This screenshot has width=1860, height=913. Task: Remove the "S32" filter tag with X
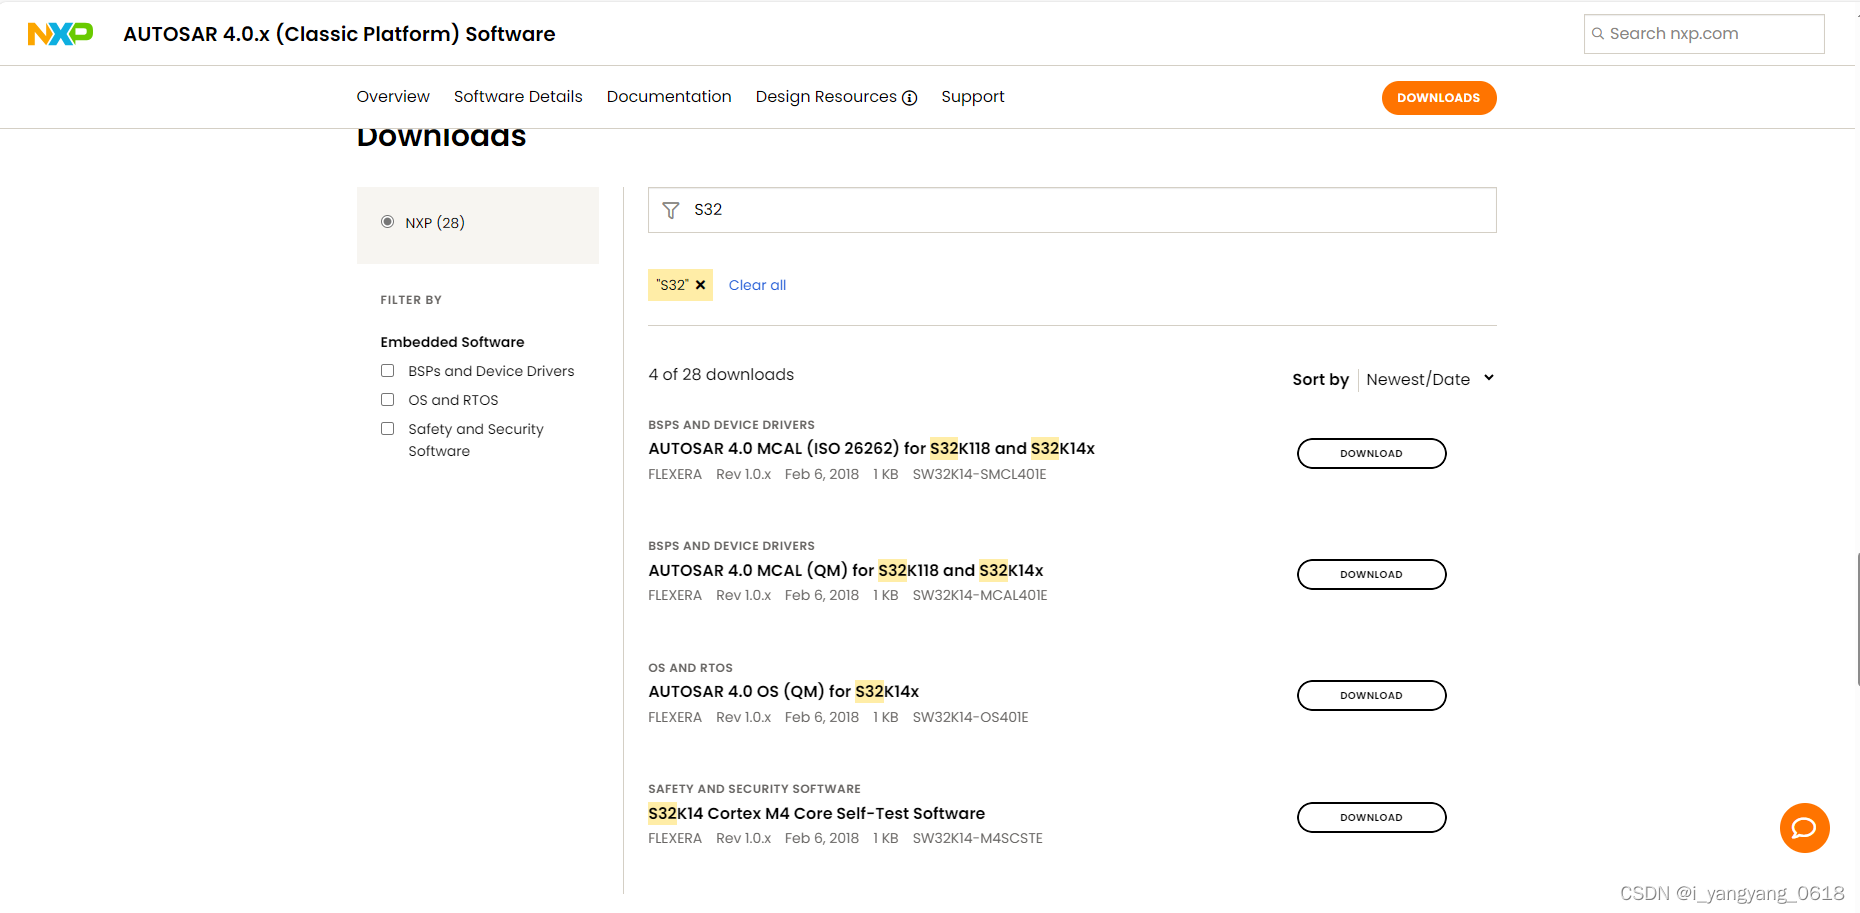click(701, 285)
